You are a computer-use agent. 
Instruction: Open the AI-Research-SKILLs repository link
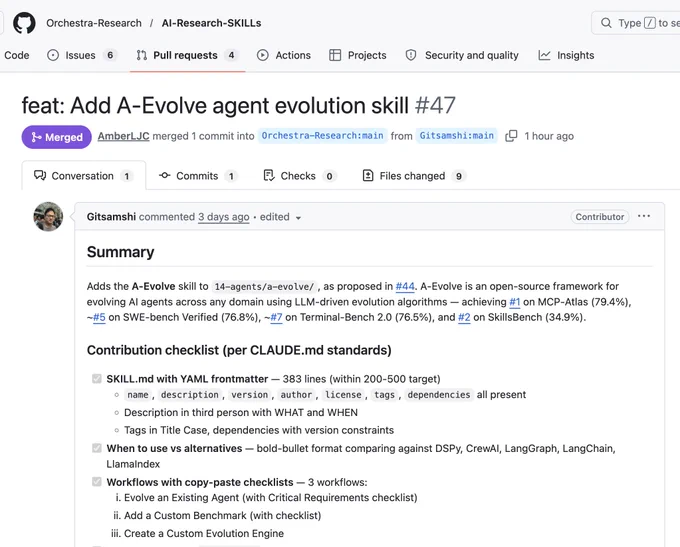[x=211, y=23]
